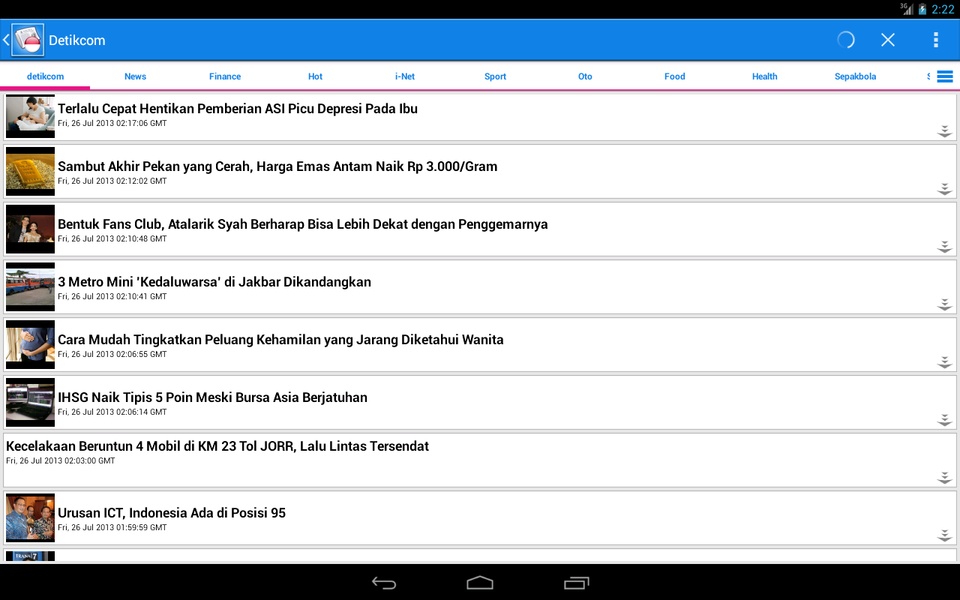Switch to the i-Net tab
The height and width of the screenshot is (600, 960).
(405, 77)
